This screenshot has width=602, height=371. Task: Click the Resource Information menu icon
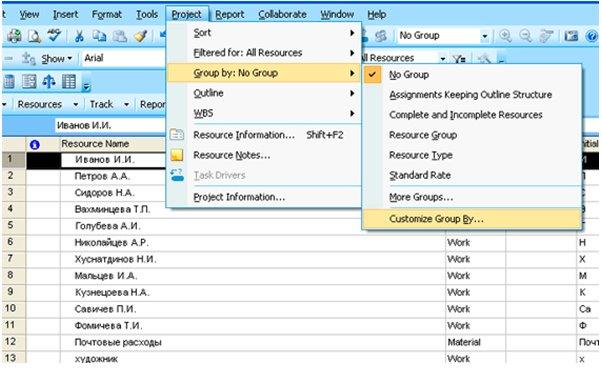point(177,135)
